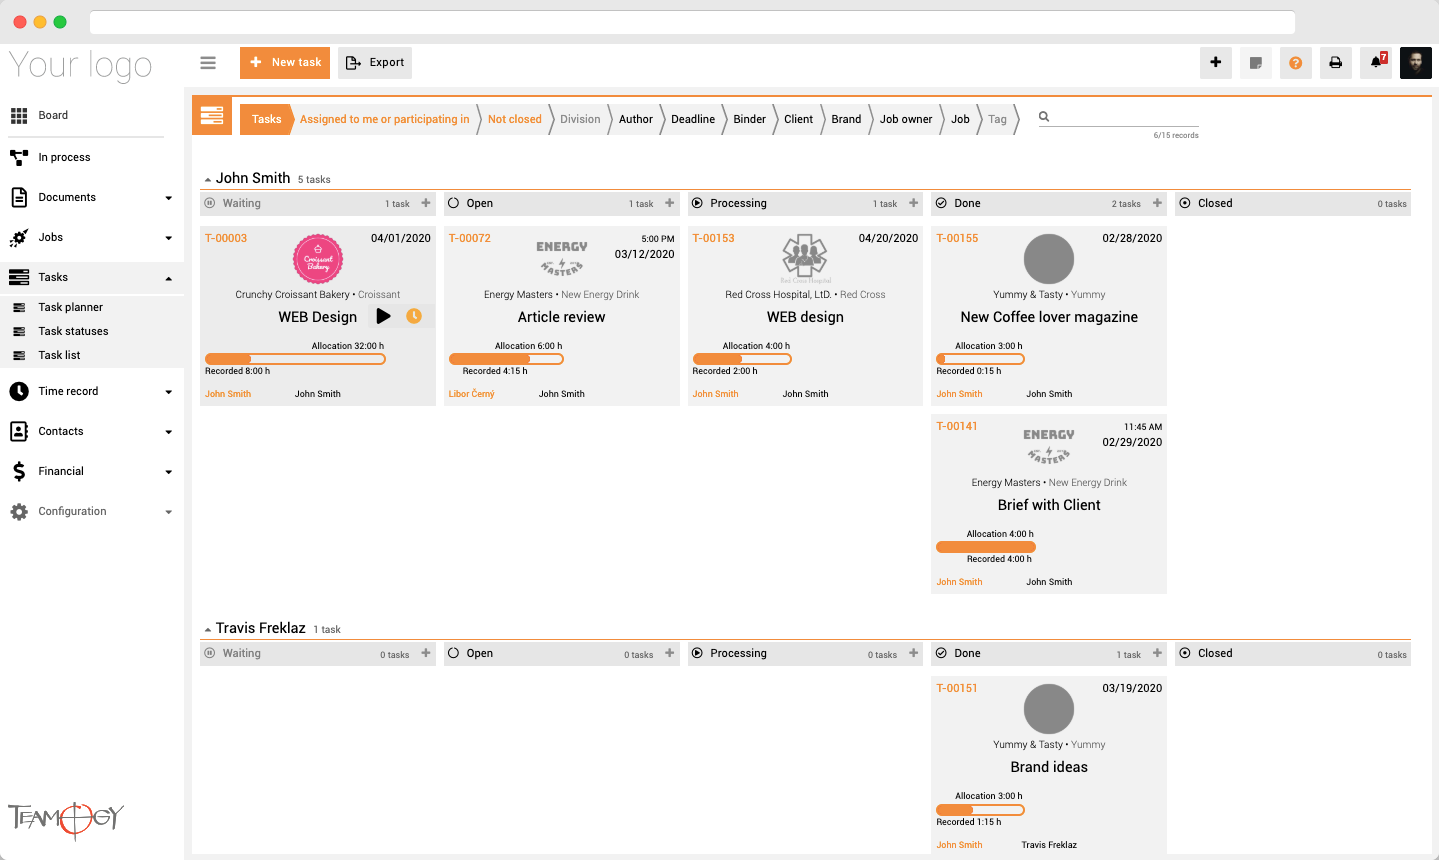Open the user profile avatar
The image size is (1439, 860).
coord(1416,62)
